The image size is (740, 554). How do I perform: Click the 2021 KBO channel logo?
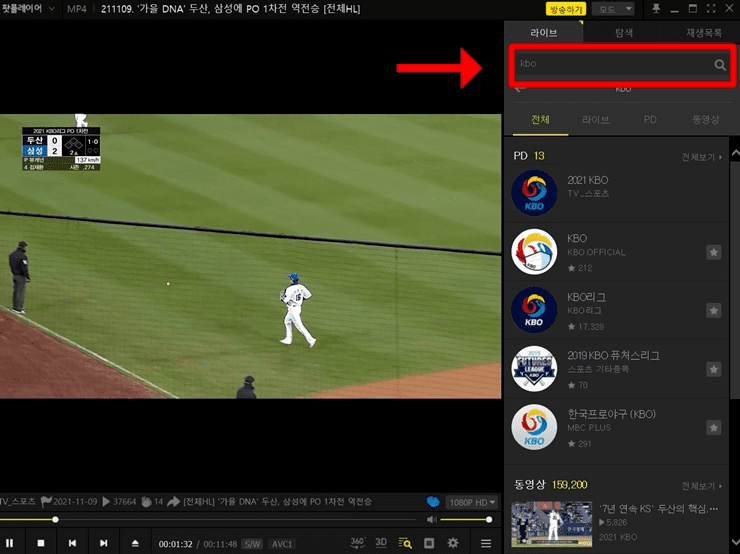coord(534,193)
